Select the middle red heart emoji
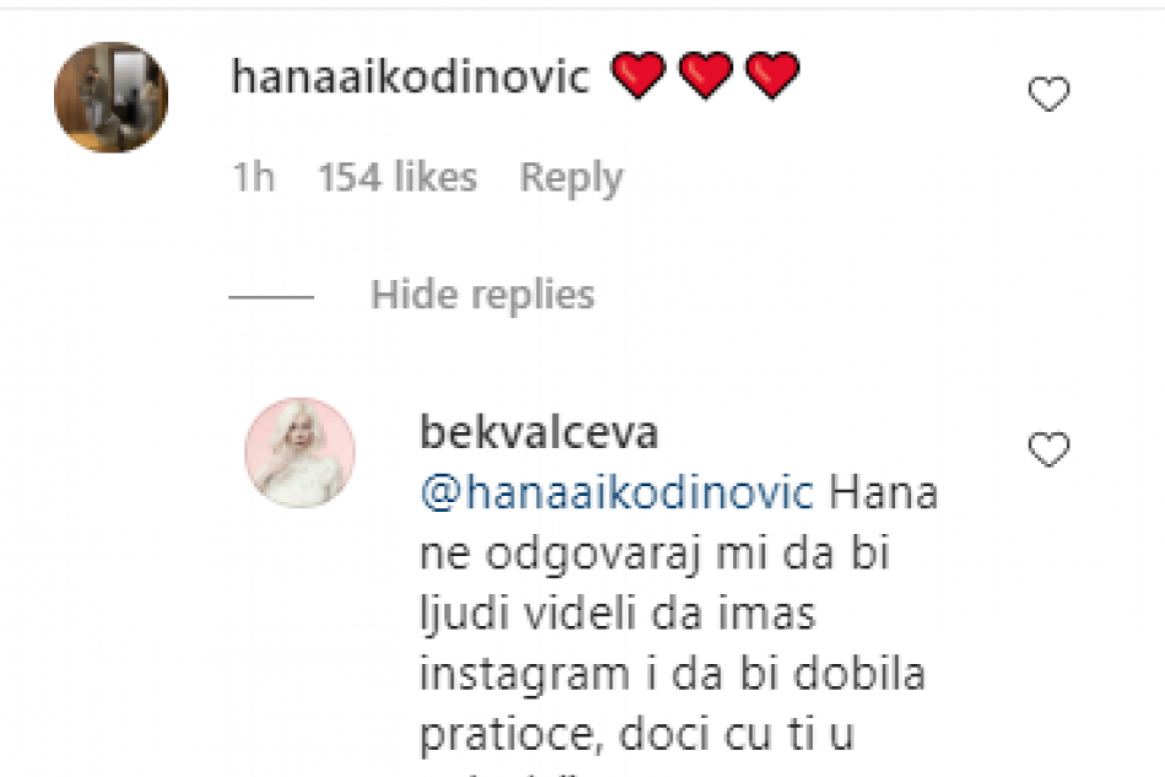The width and height of the screenshot is (1165, 777). (x=706, y=75)
